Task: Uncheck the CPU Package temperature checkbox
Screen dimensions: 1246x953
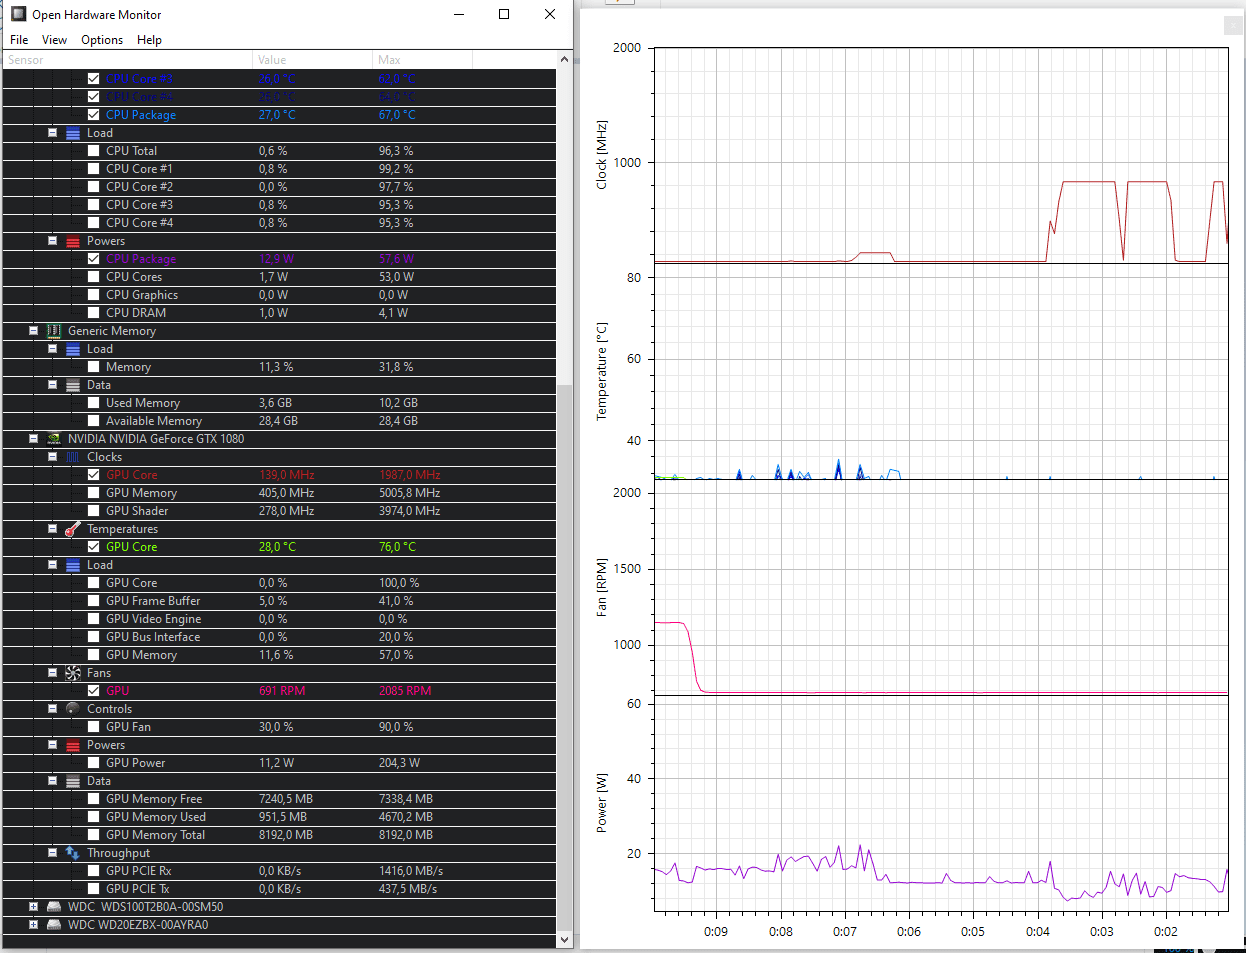Action: (93, 115)
